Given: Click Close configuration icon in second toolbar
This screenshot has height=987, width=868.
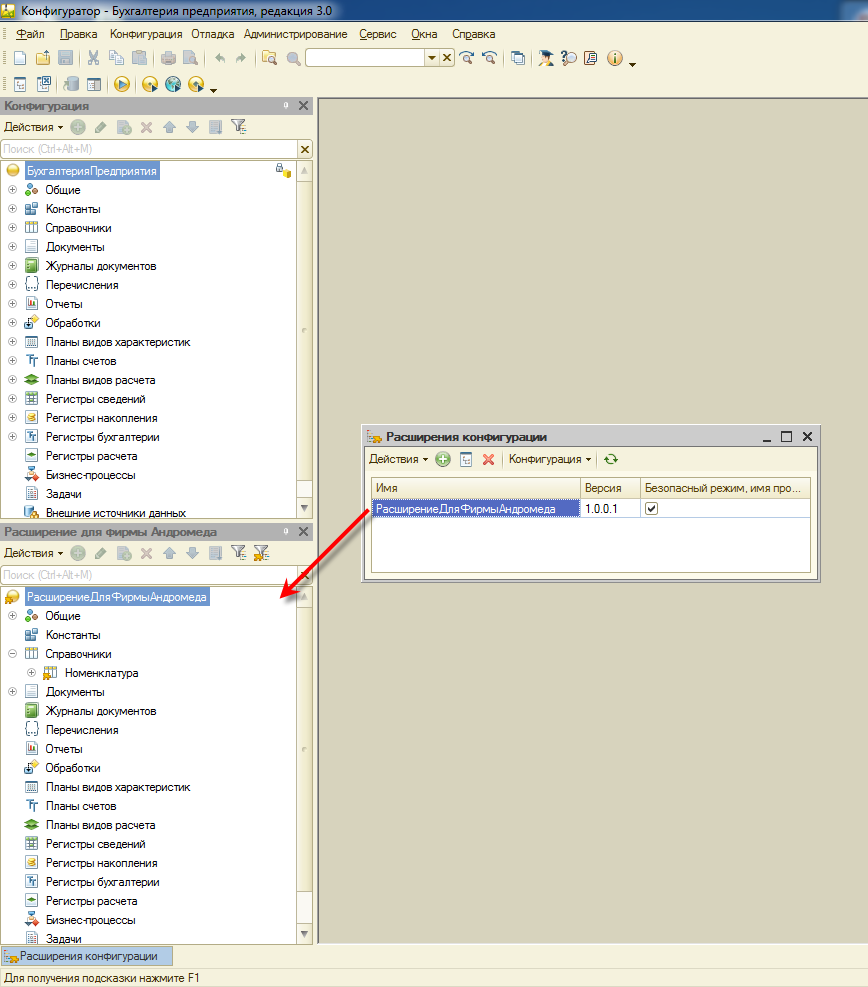Looking at the screenshot, I should (x=43, y=84).
